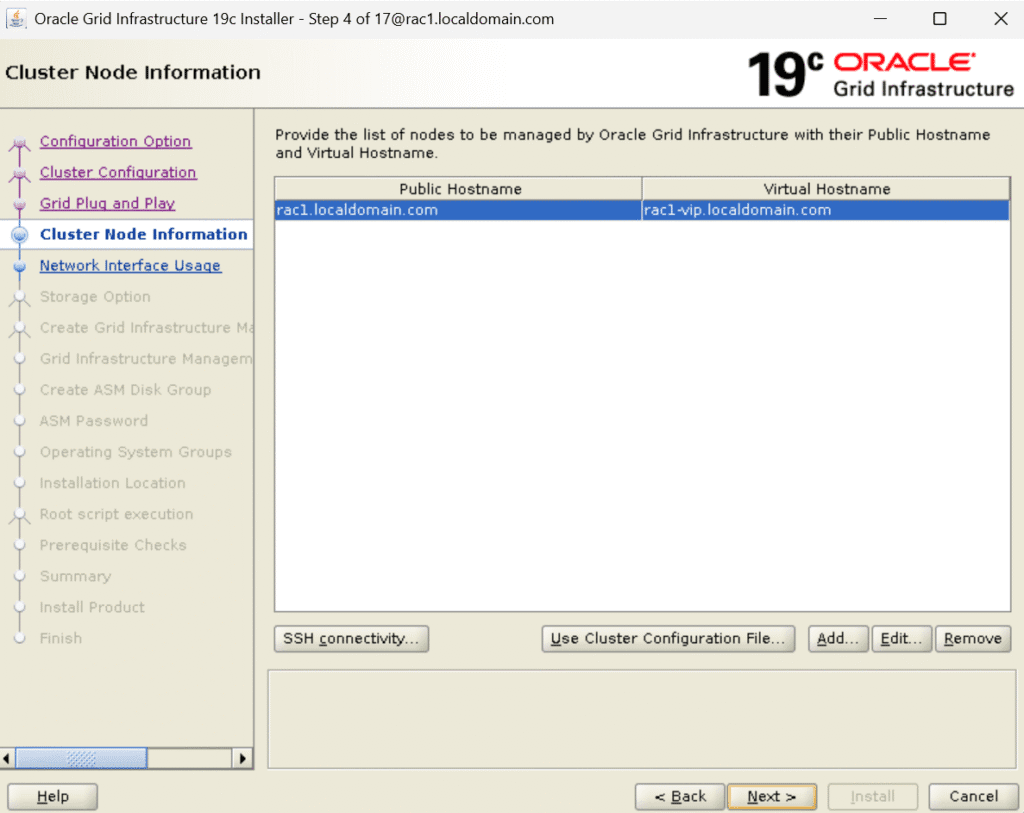This screenshot has height=813, width=1024.
Task: Navigate to Network Interface Usage step
Action: coord(130,266)
